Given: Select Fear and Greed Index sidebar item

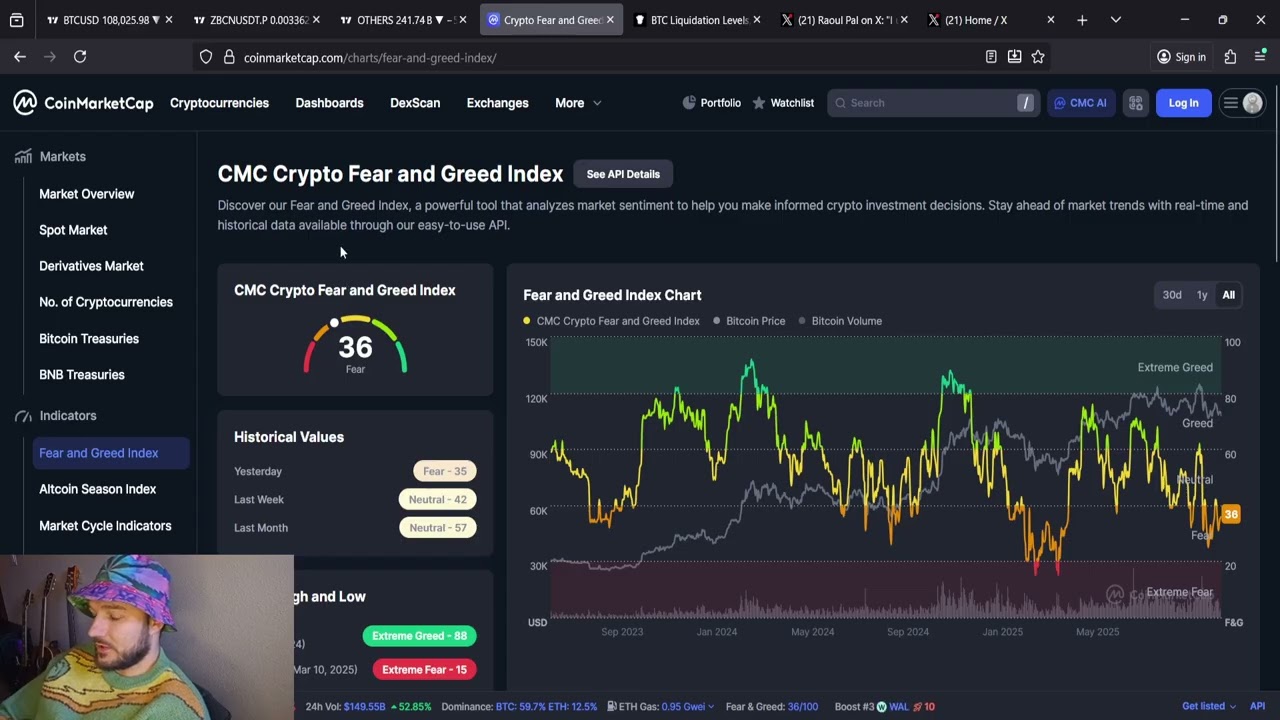Looking at the screenshot, I should (110, 453).
